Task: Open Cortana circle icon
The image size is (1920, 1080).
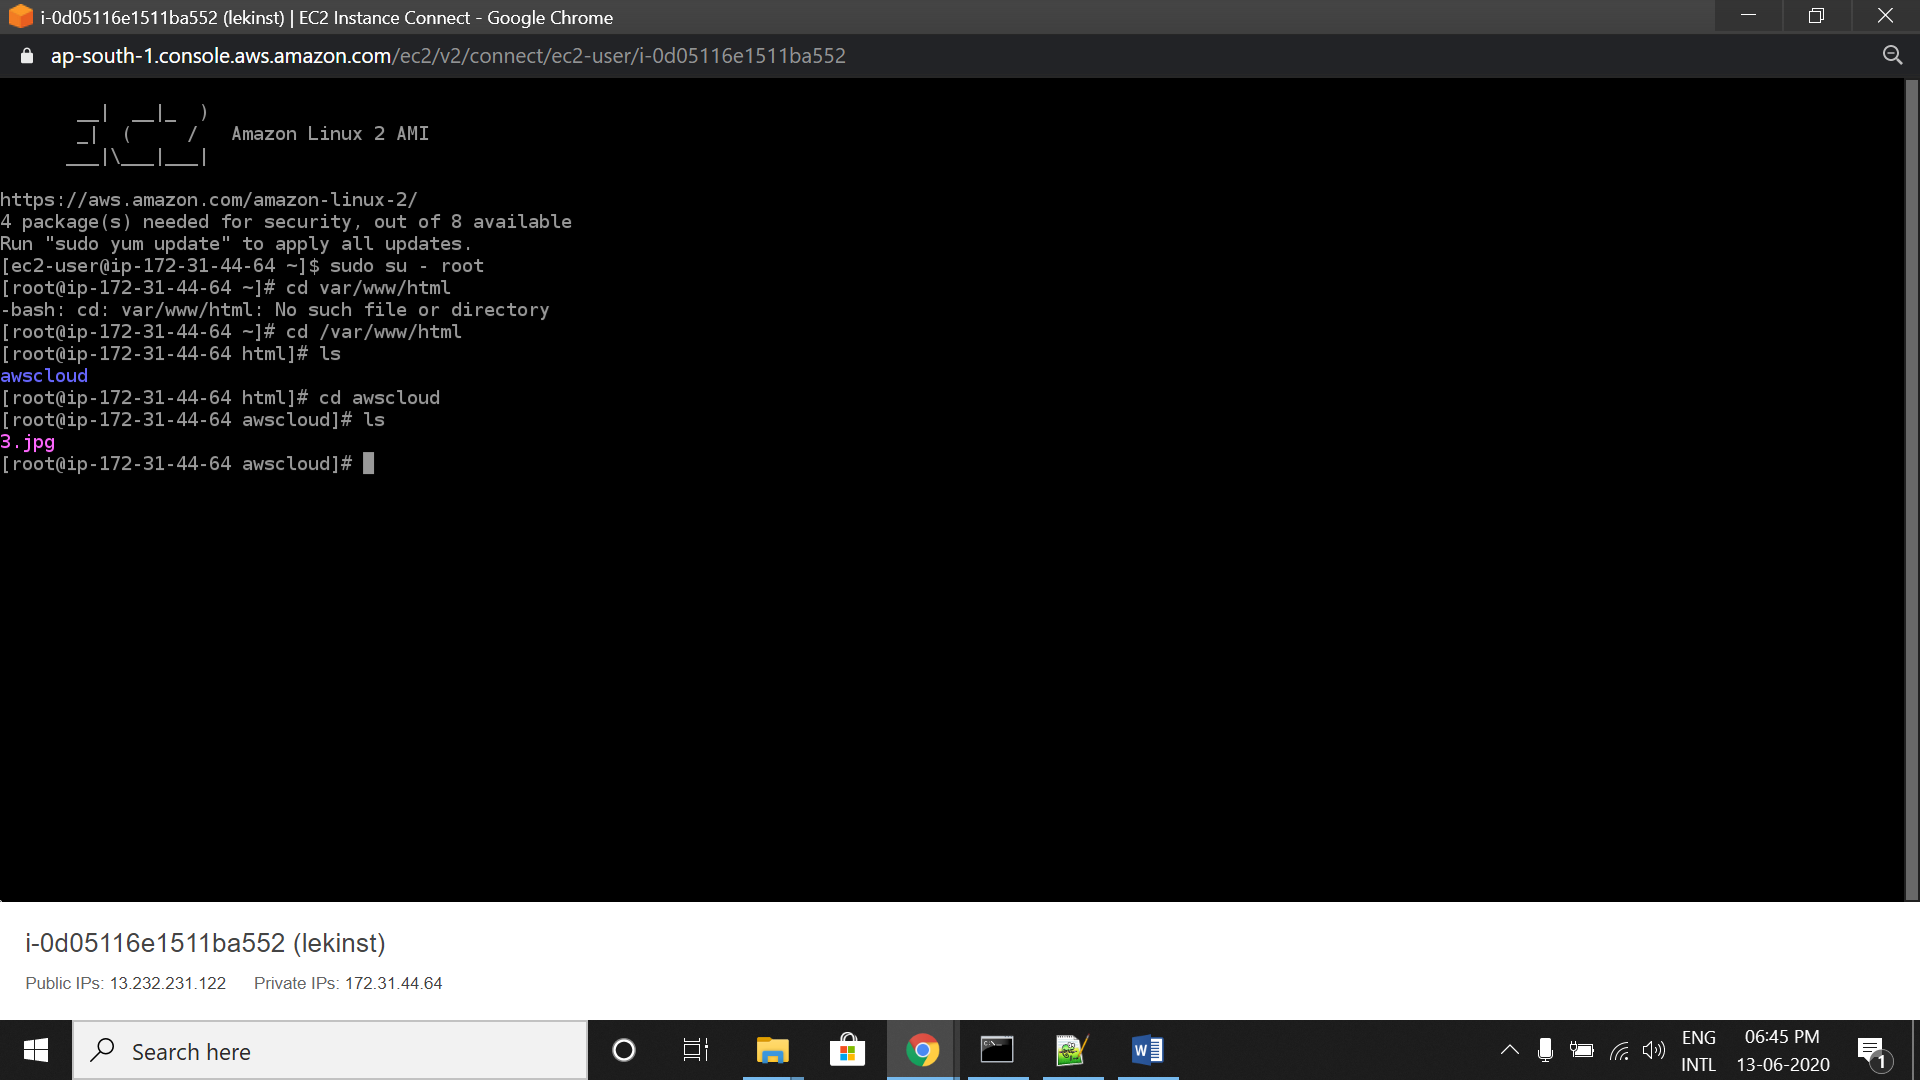Action: click(623, 1051)
